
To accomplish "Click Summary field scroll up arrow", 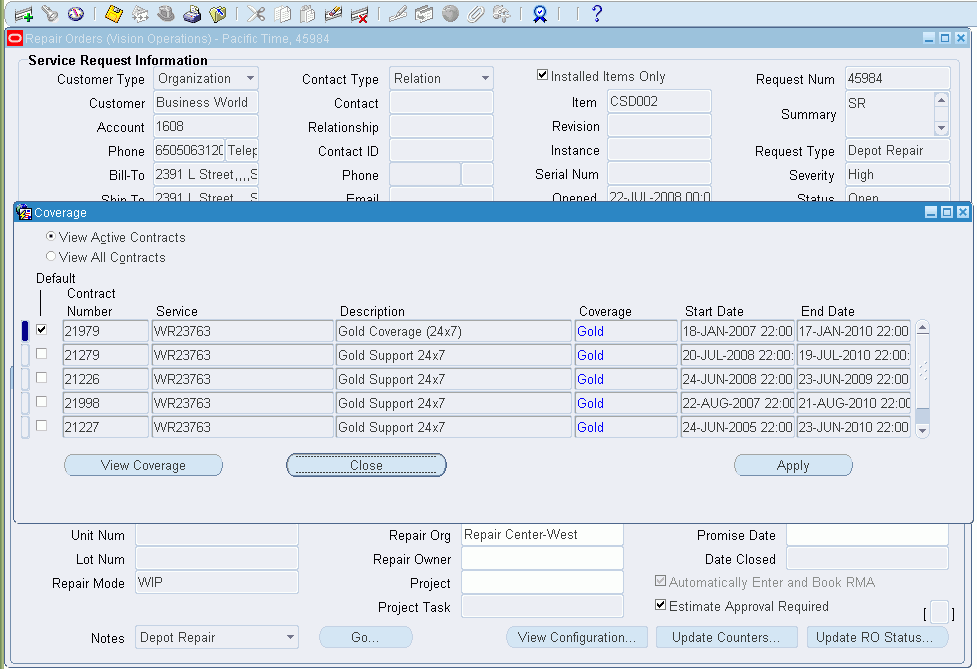I will (x=941, y=100).
